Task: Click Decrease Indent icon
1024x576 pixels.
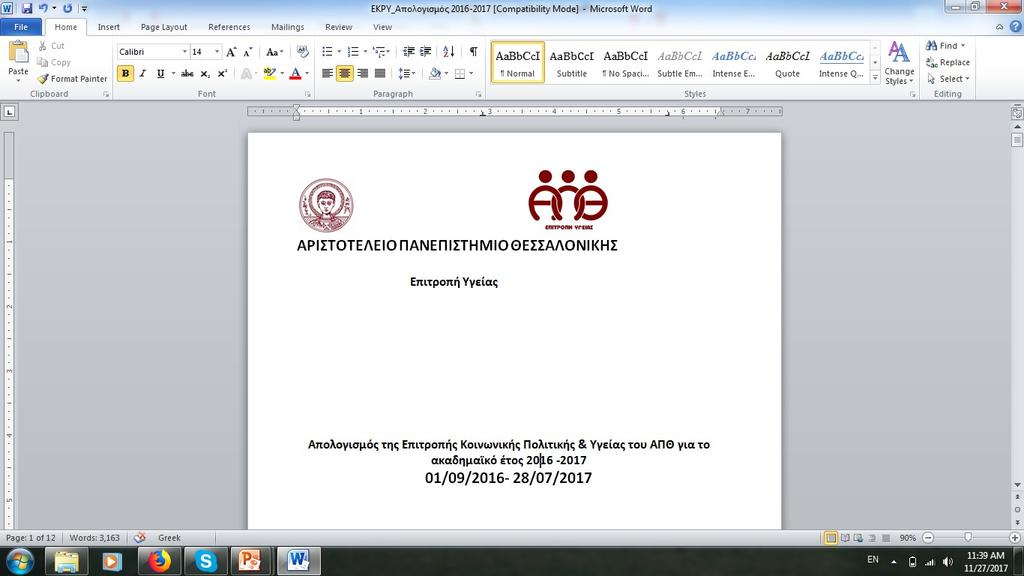Action: coord(409,52)
